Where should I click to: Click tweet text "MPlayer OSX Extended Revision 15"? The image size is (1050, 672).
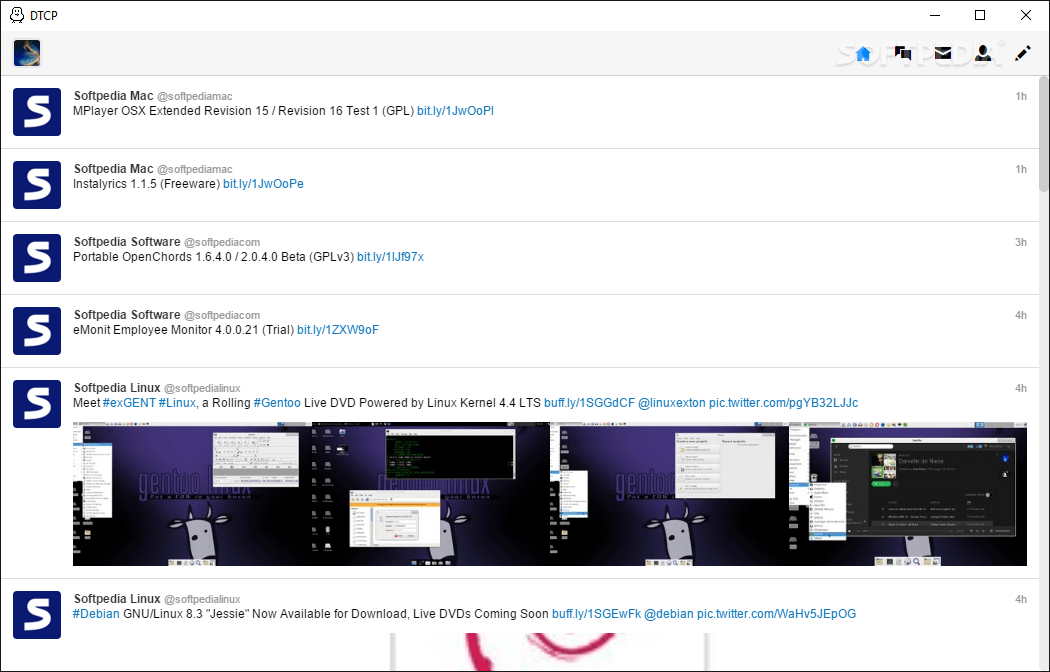[x=171, y=111]
